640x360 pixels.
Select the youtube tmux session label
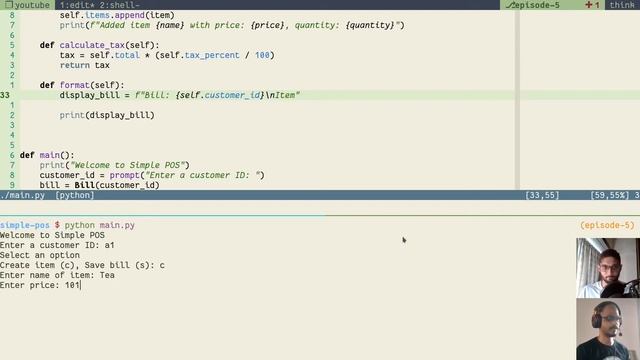pos(27,5)
